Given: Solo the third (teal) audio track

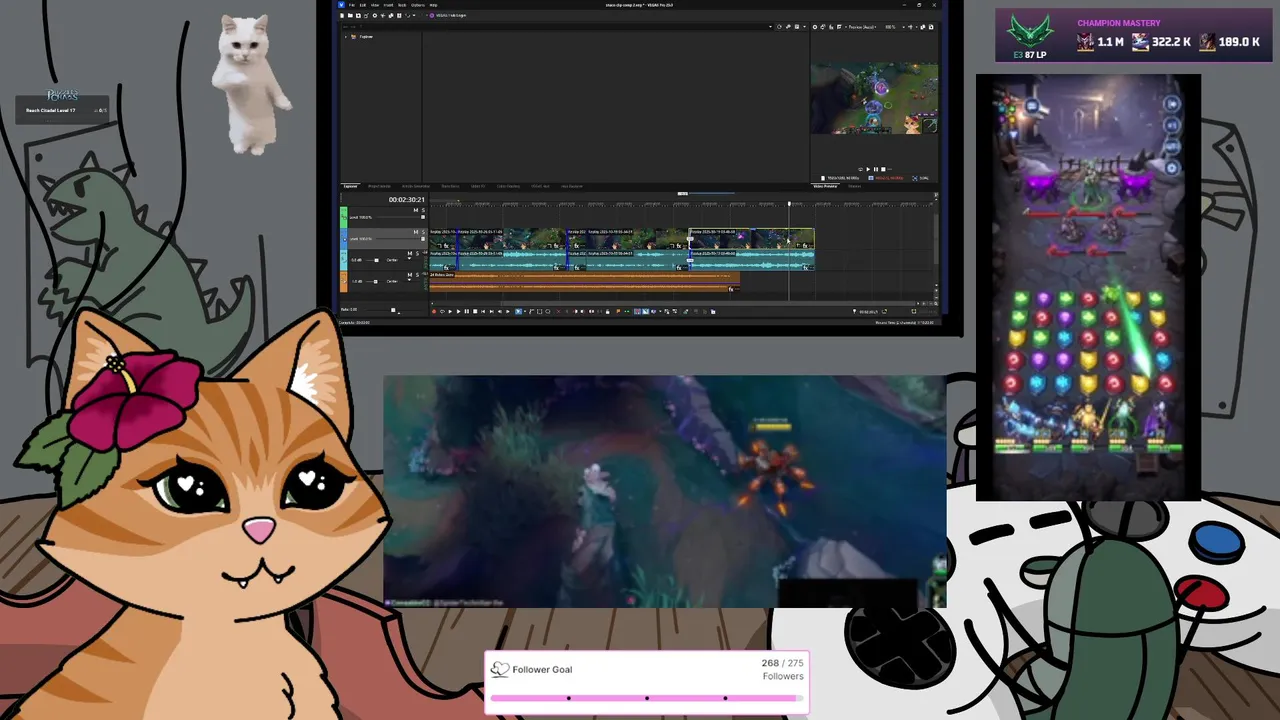Looking at the screenshot, I should (417, 253).
